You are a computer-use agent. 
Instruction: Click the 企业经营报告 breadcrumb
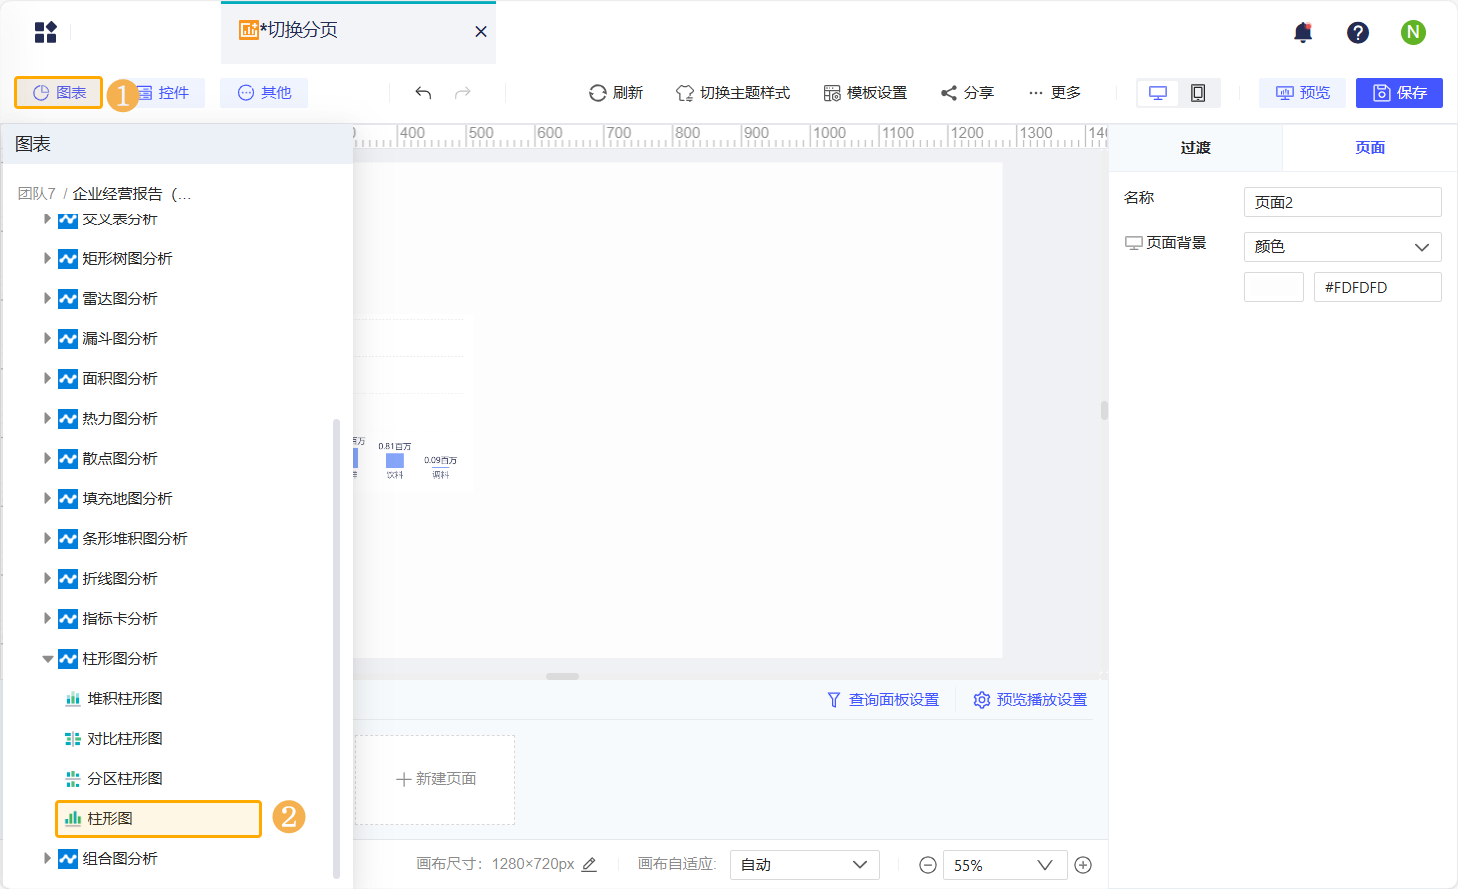[131, 194]
